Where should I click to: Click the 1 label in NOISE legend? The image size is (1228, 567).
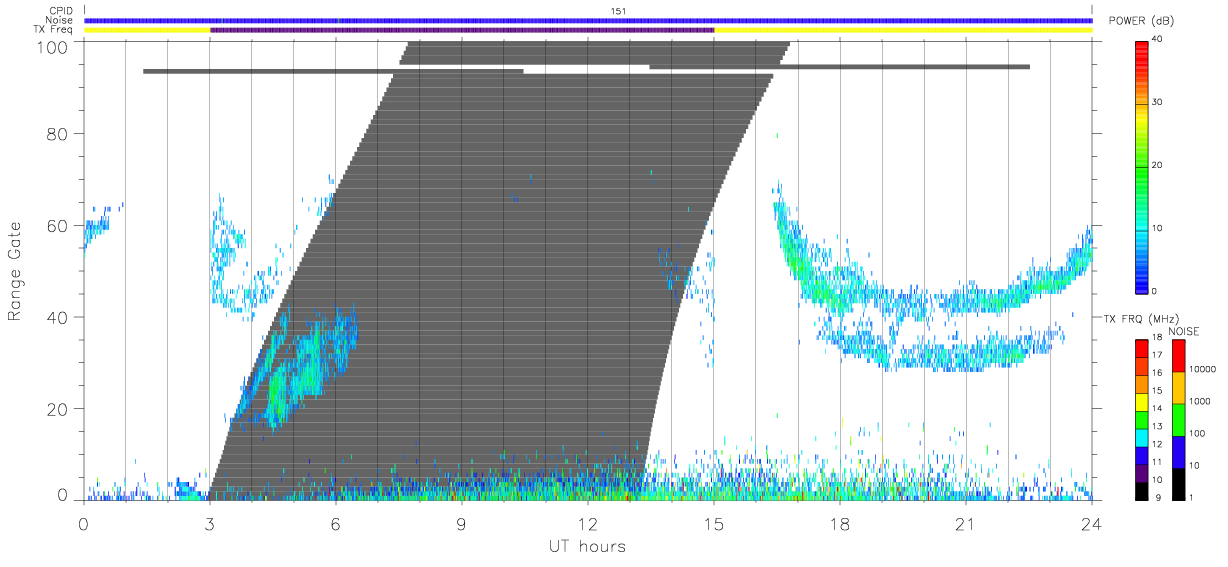(1189, 497)
